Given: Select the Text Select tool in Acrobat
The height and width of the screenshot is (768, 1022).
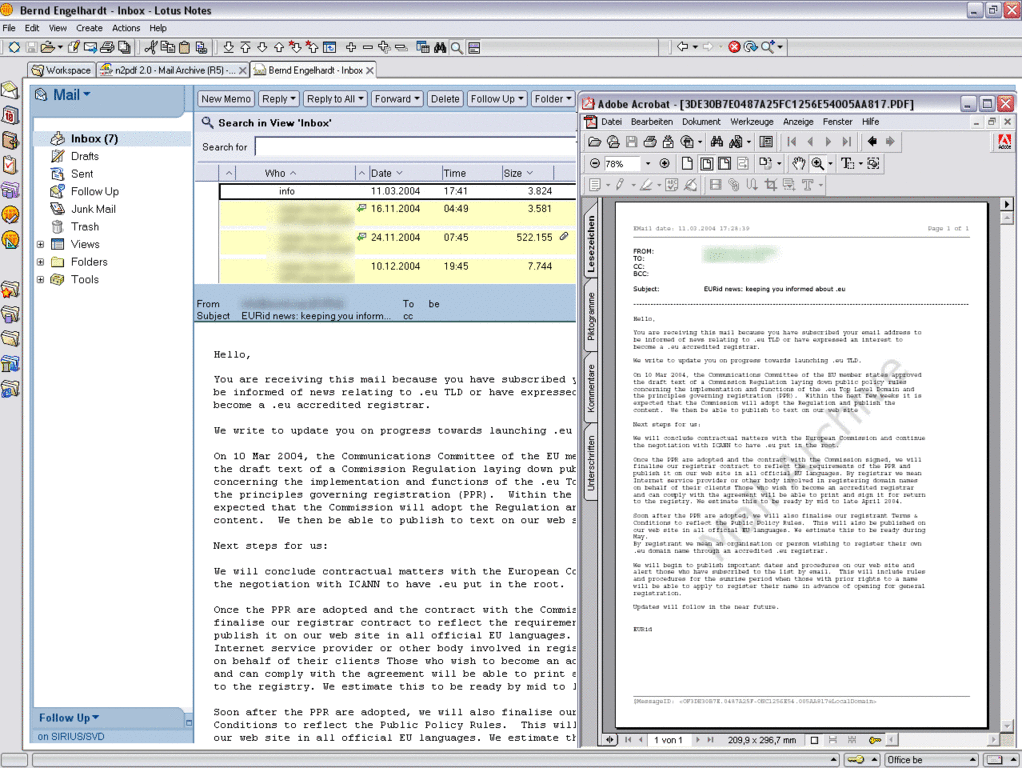Looking at the screenshot, I should point(847,164).
